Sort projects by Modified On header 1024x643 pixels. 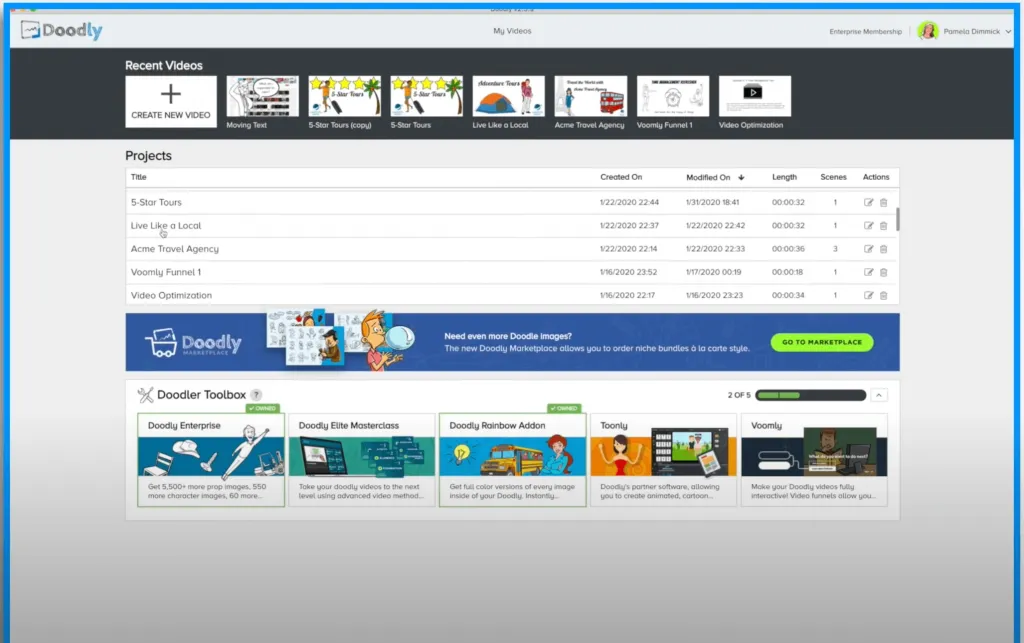tap(708, 178)
